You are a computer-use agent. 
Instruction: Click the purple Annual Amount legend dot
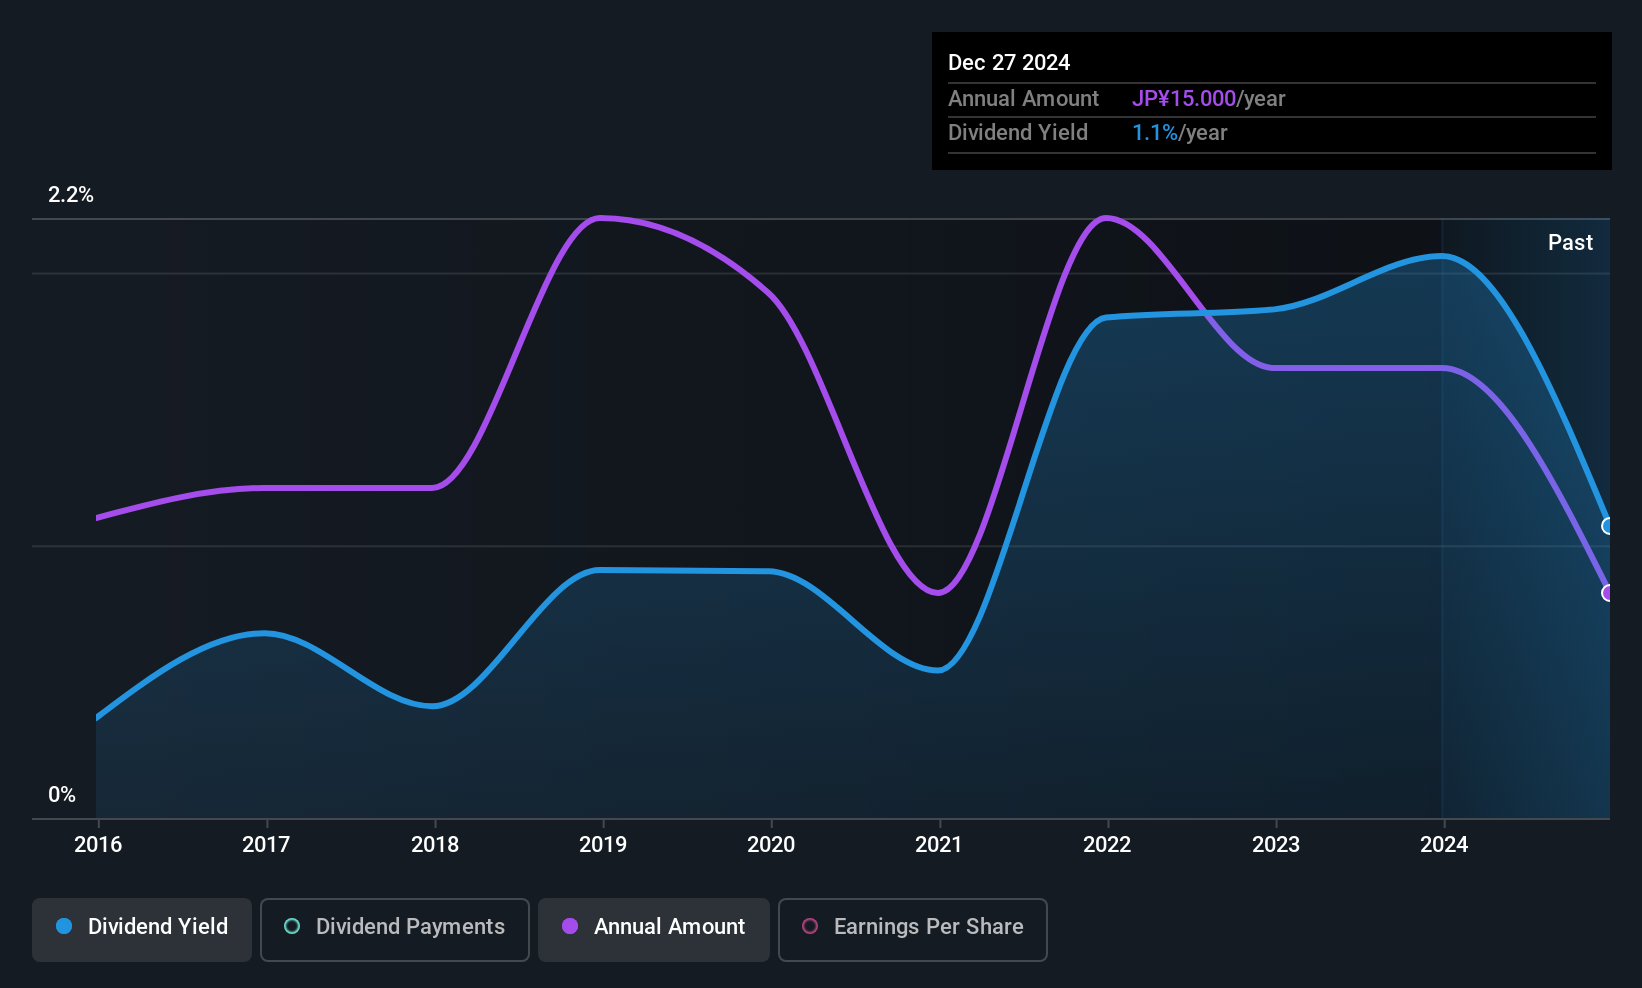570,926
